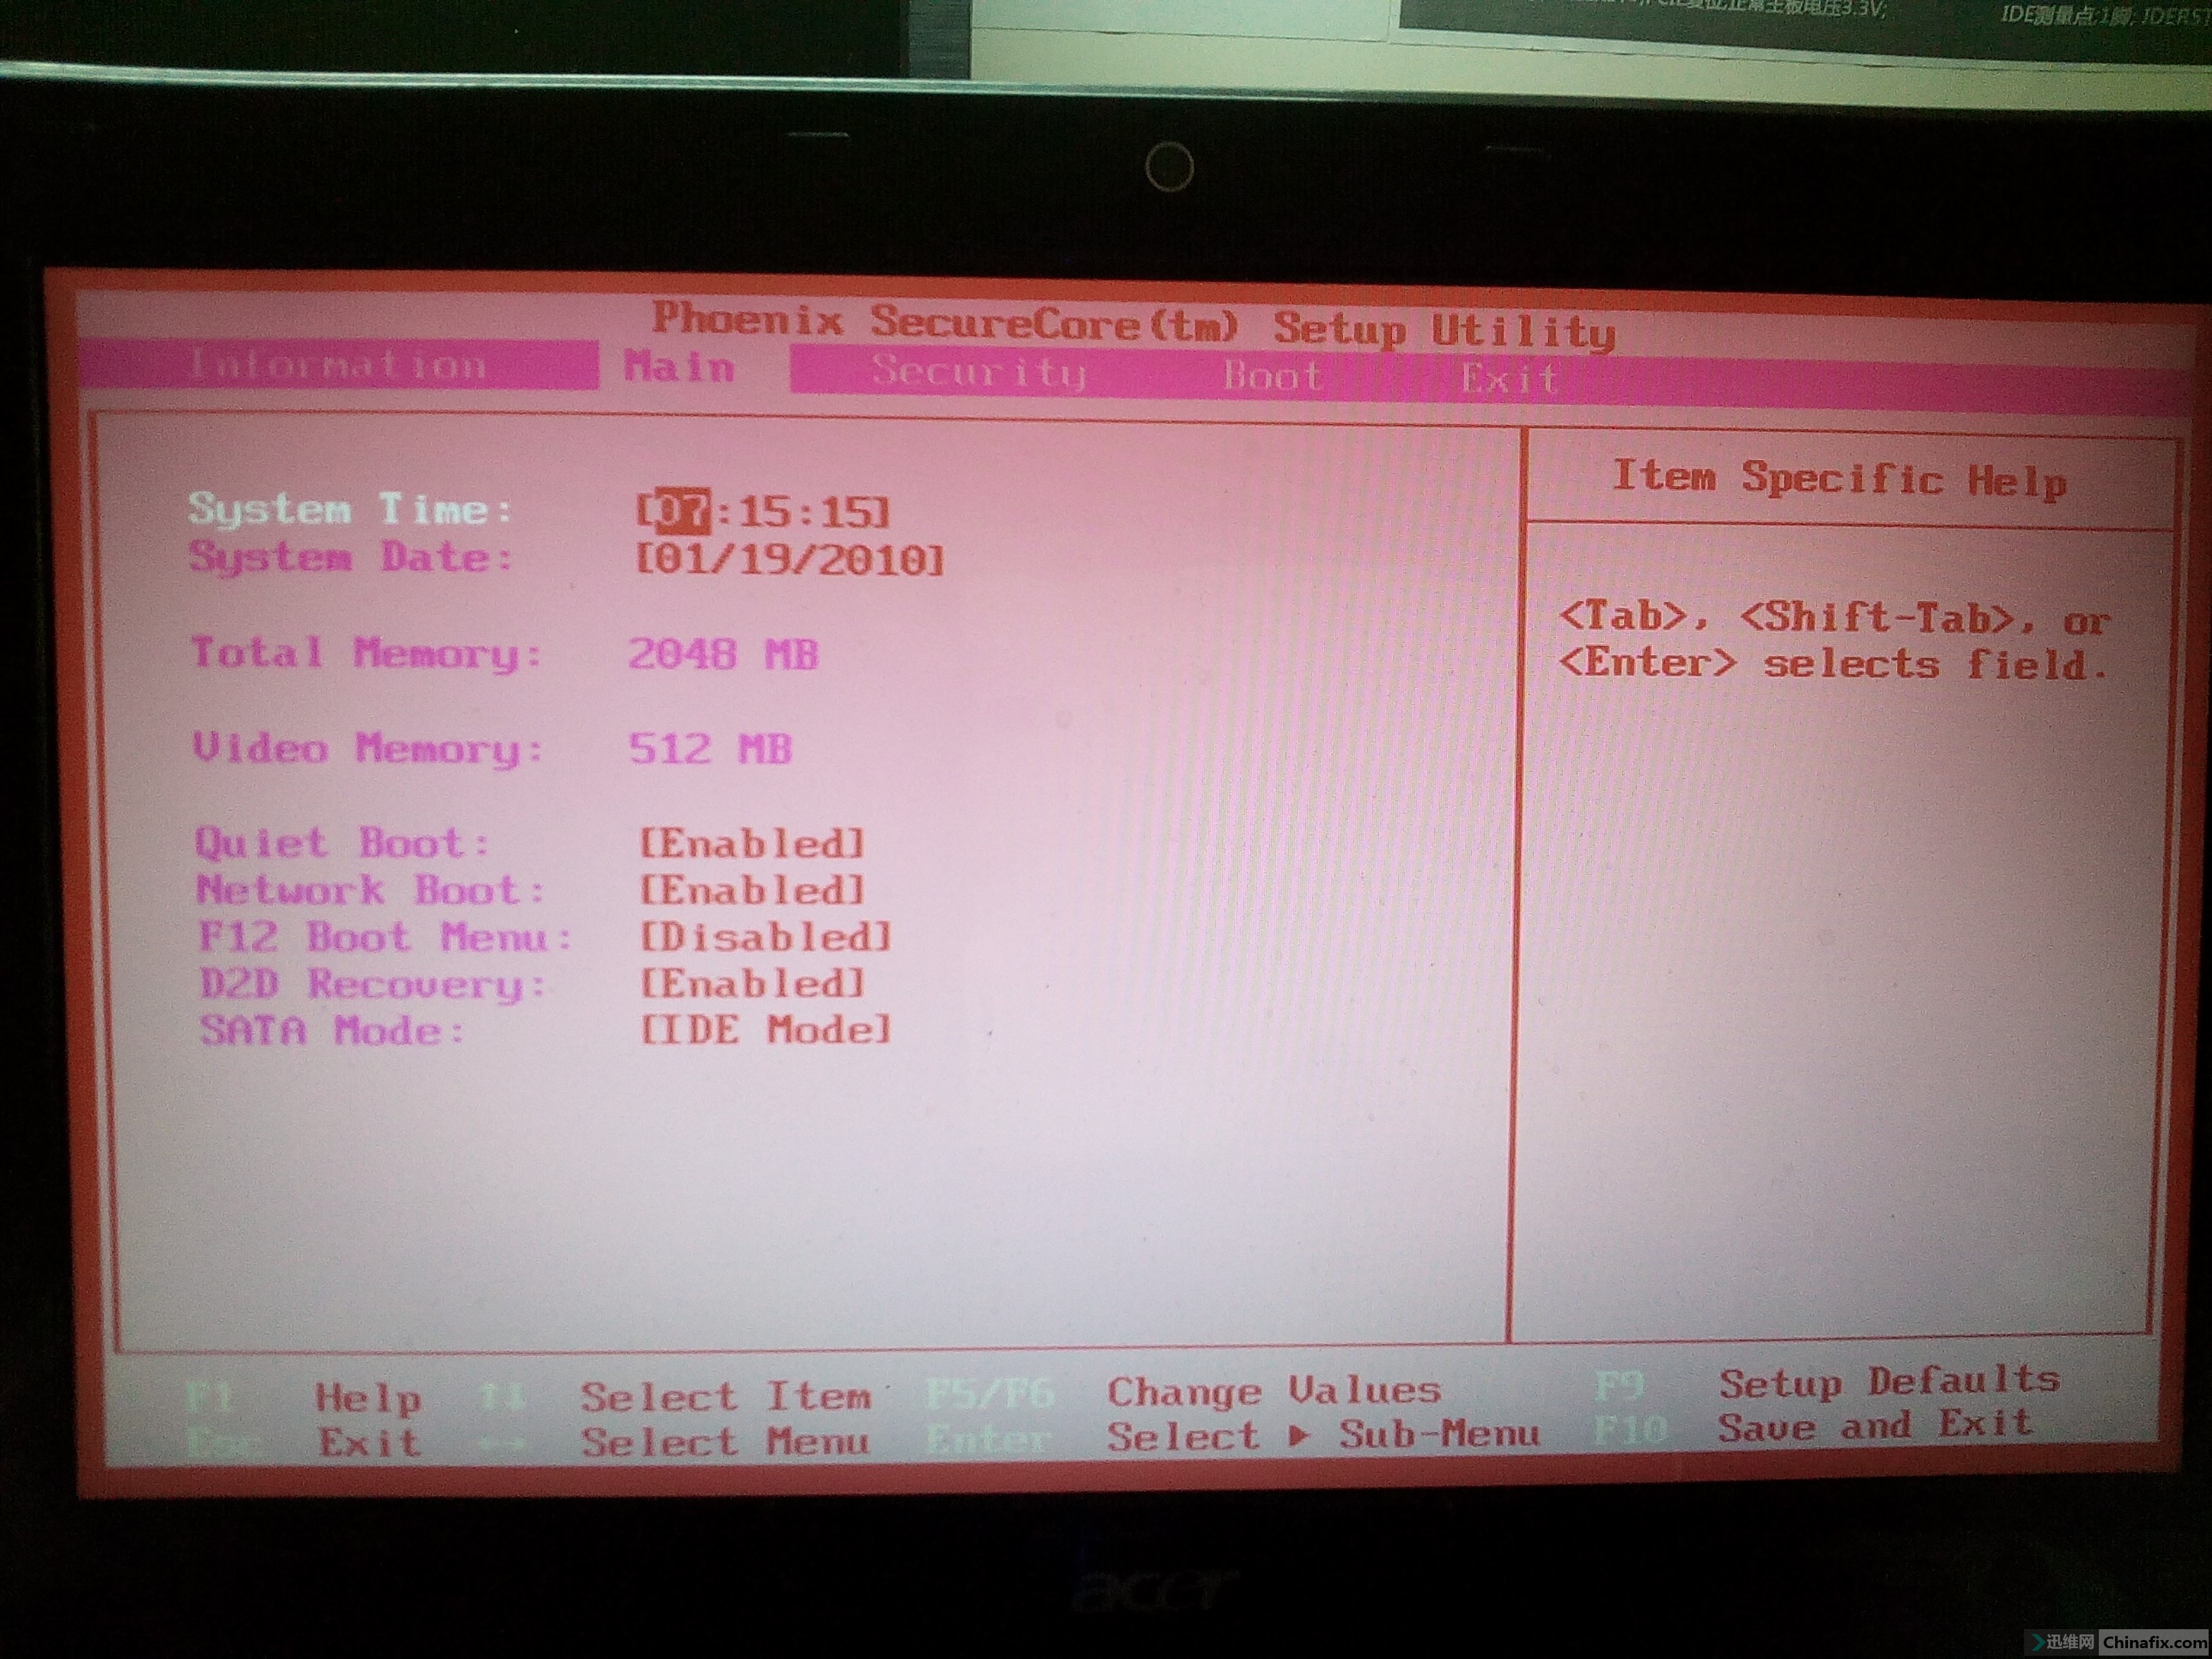Select the Main tab

[x=679, y=367]
